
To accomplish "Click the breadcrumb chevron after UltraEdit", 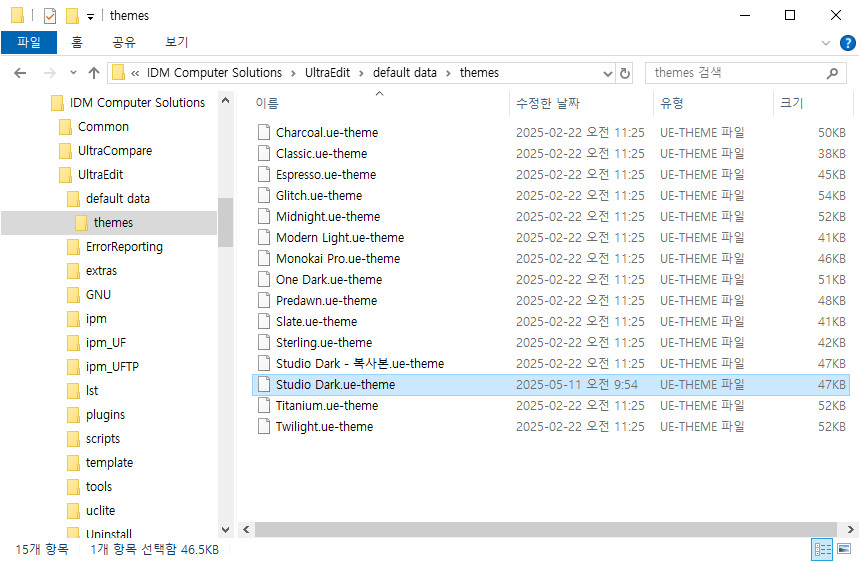I will (x=361, y=73).
